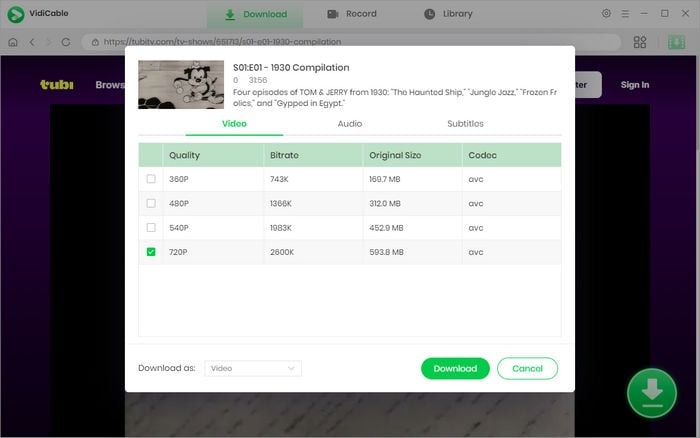Viewport: 700px width, 438px height.
Task: Click the green download queue icon
Action: point(676,42)
